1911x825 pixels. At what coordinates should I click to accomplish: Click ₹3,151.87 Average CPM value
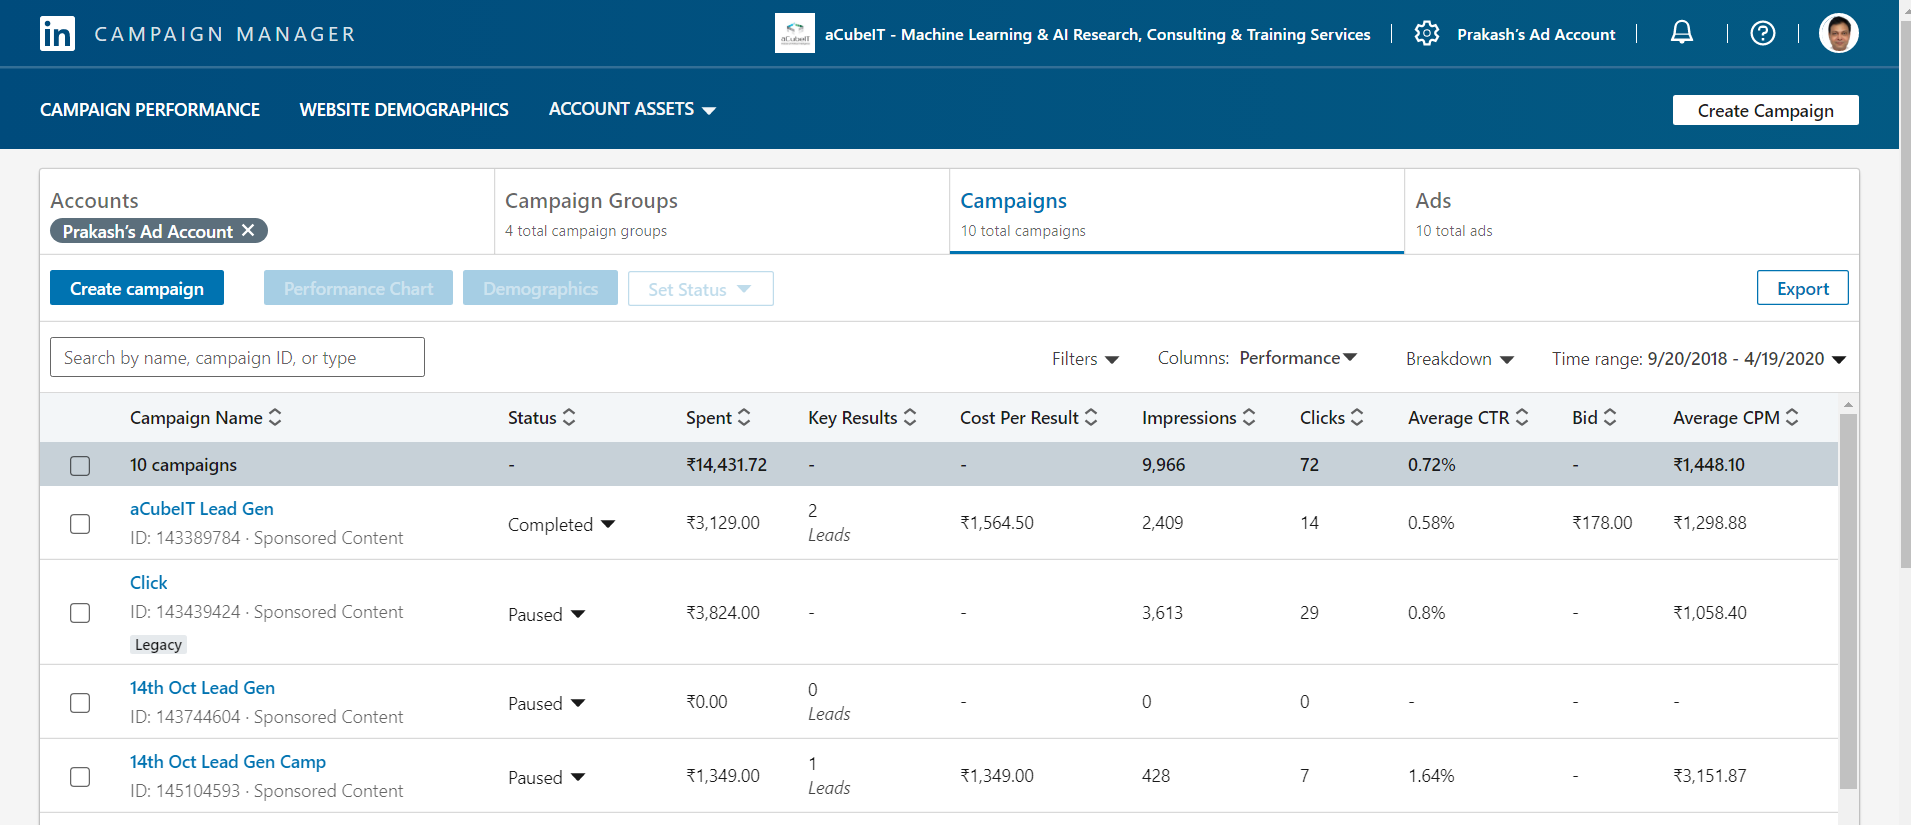pyautogui.click(x=1710, y=776)
